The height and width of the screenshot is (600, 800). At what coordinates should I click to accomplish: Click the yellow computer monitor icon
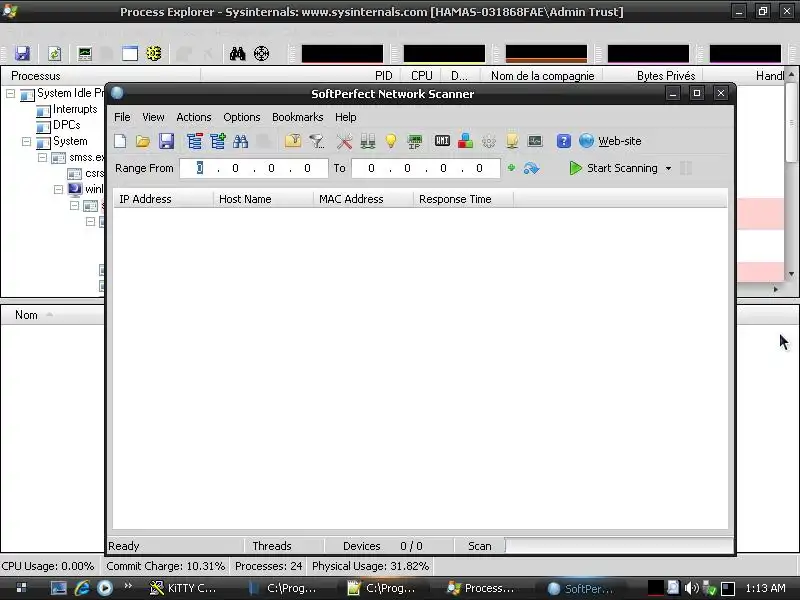[512, 141]
